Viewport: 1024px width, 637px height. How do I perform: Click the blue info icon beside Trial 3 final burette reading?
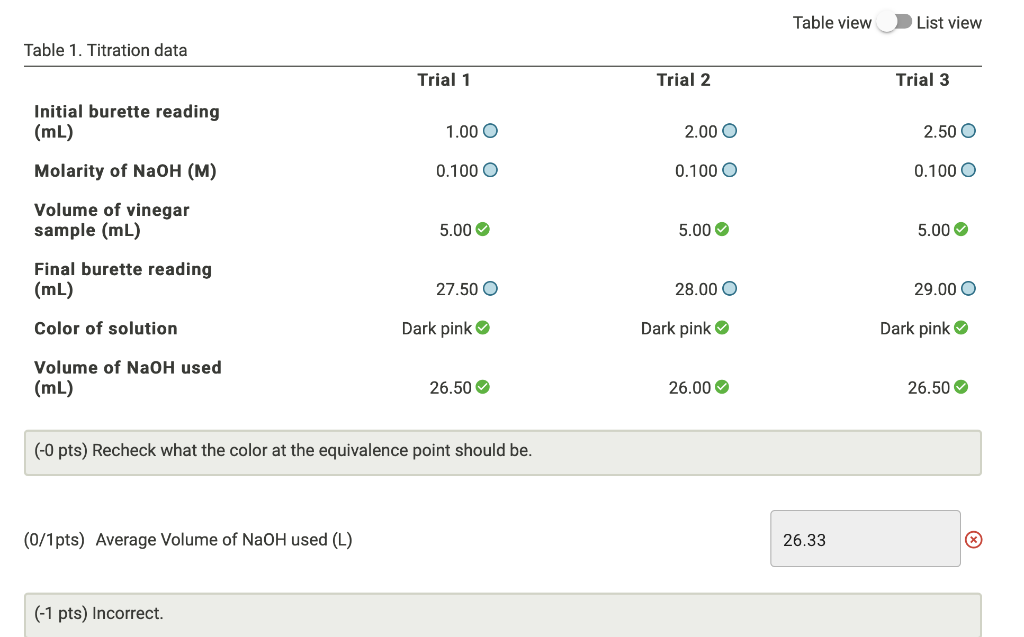click(968, 288)
